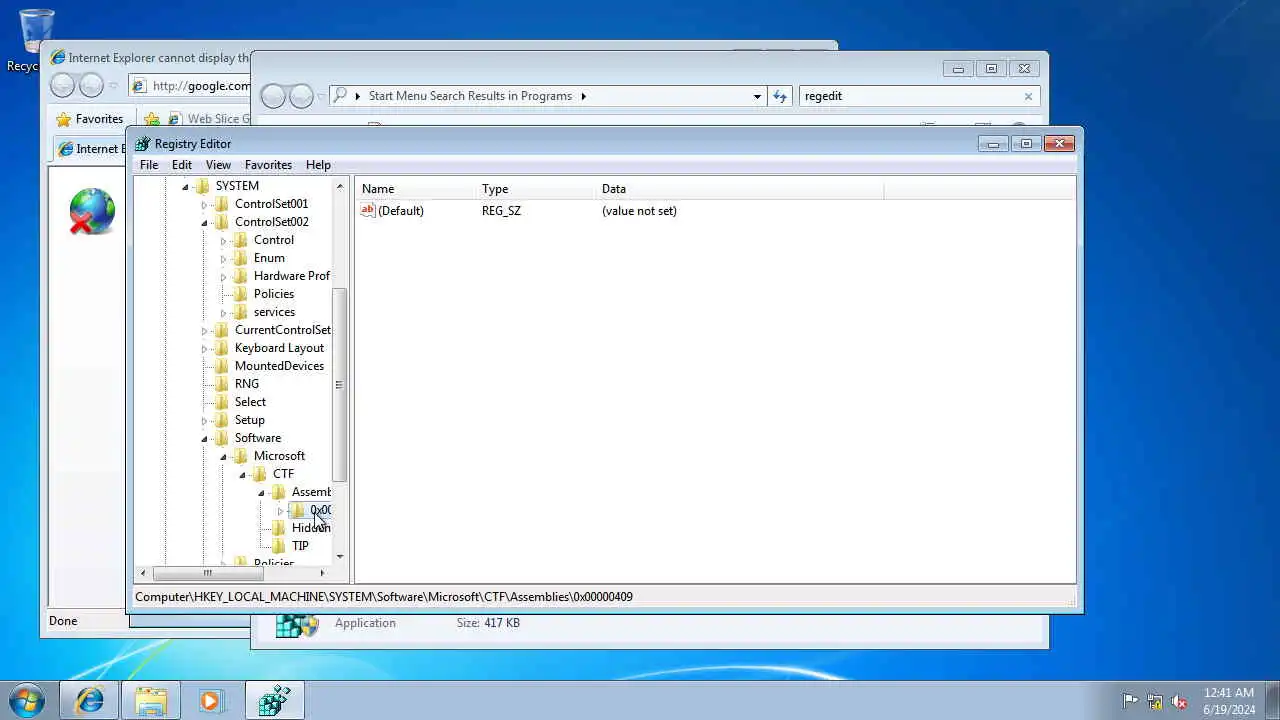Collapse the Assemblies key arrow
This screenshot has height=720, width=1280.
[261, 493]
